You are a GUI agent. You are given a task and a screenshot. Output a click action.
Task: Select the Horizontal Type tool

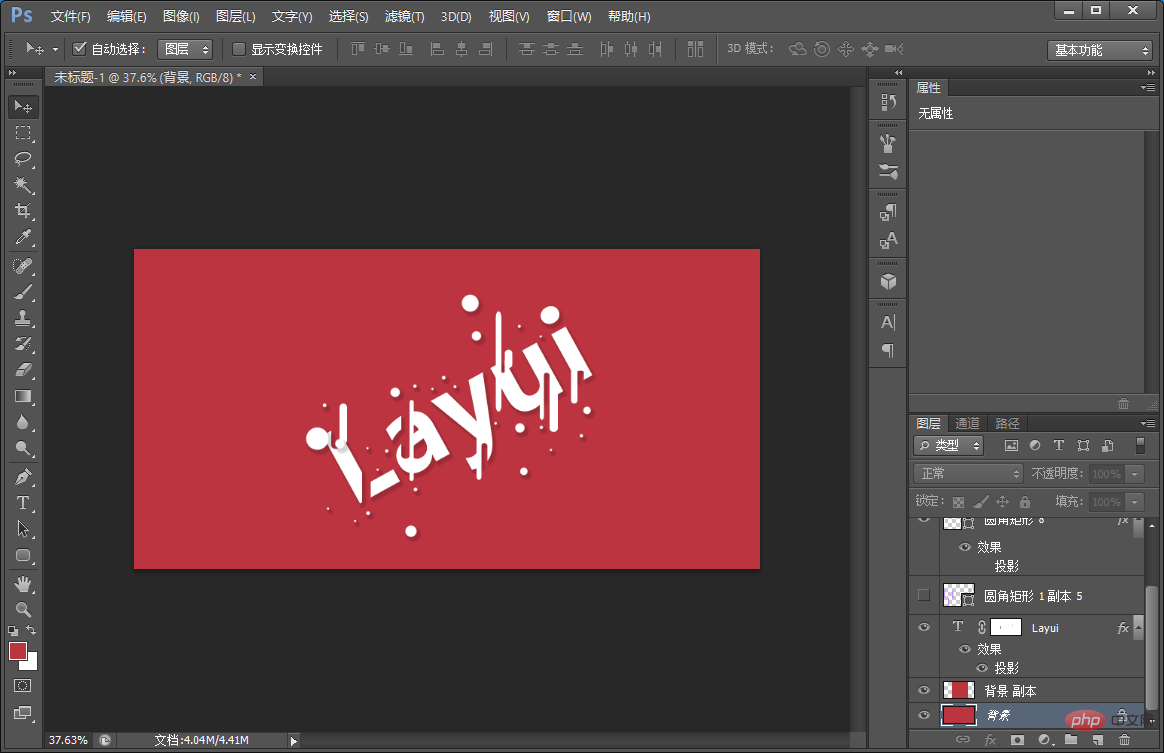click(23, 503)
